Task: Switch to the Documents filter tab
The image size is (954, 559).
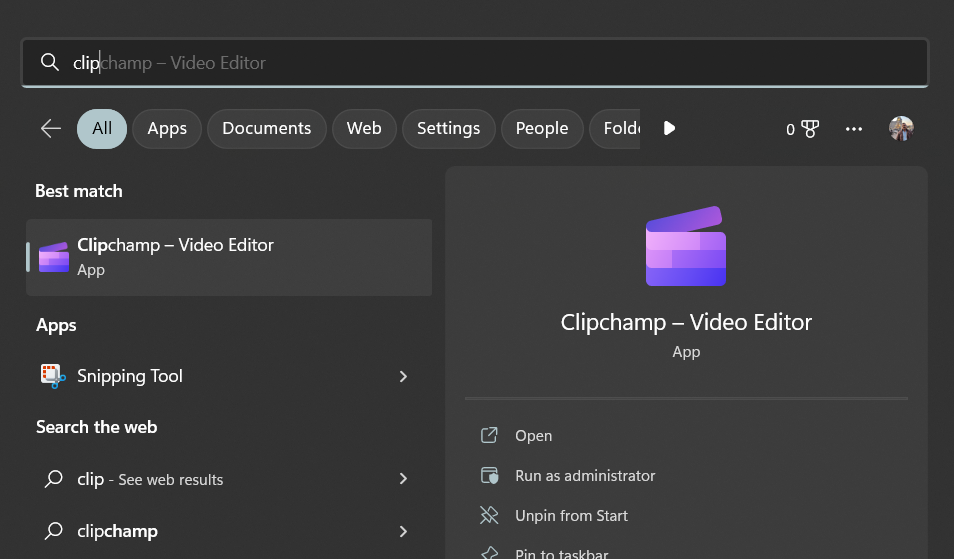Action: click(266, 128)
